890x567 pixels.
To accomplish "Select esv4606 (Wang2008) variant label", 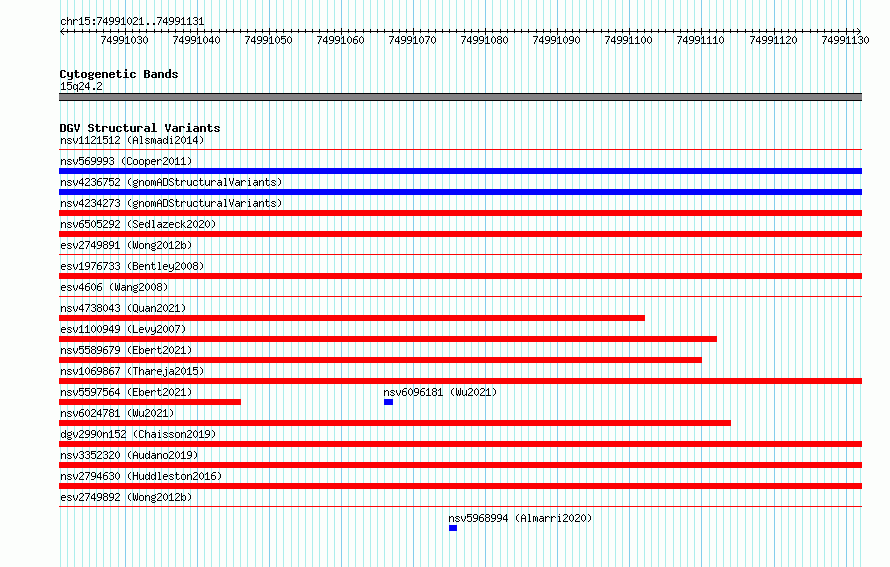I will [114, 287].
